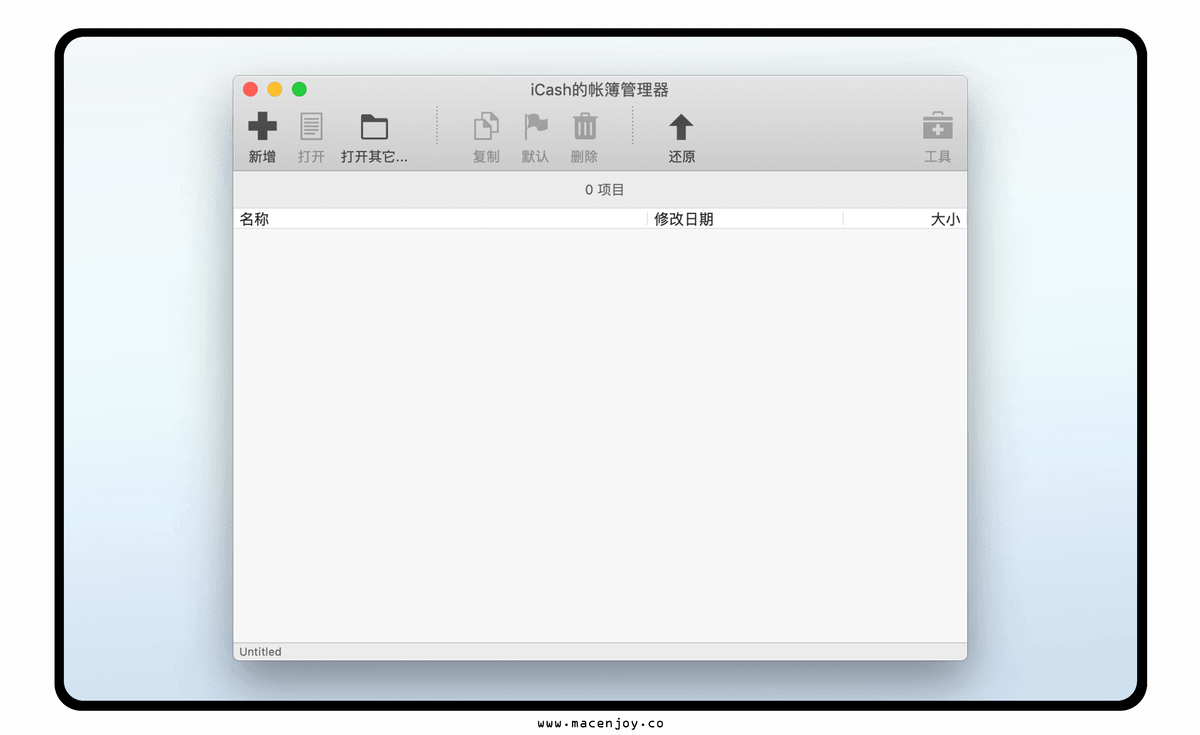This screenshot has width=1200, height=735.
Task: Sort by the 修改日期 column header
Action: pyautogui.click(x=746, y=219)
